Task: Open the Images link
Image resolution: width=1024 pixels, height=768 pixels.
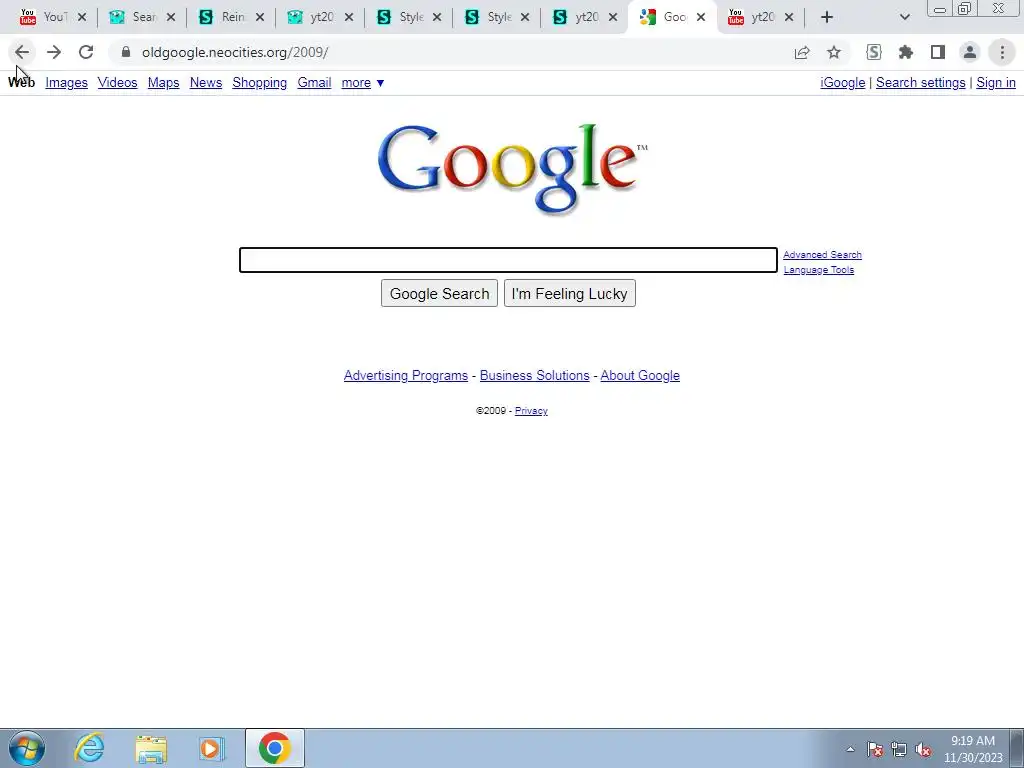Action: coord(67,83)
